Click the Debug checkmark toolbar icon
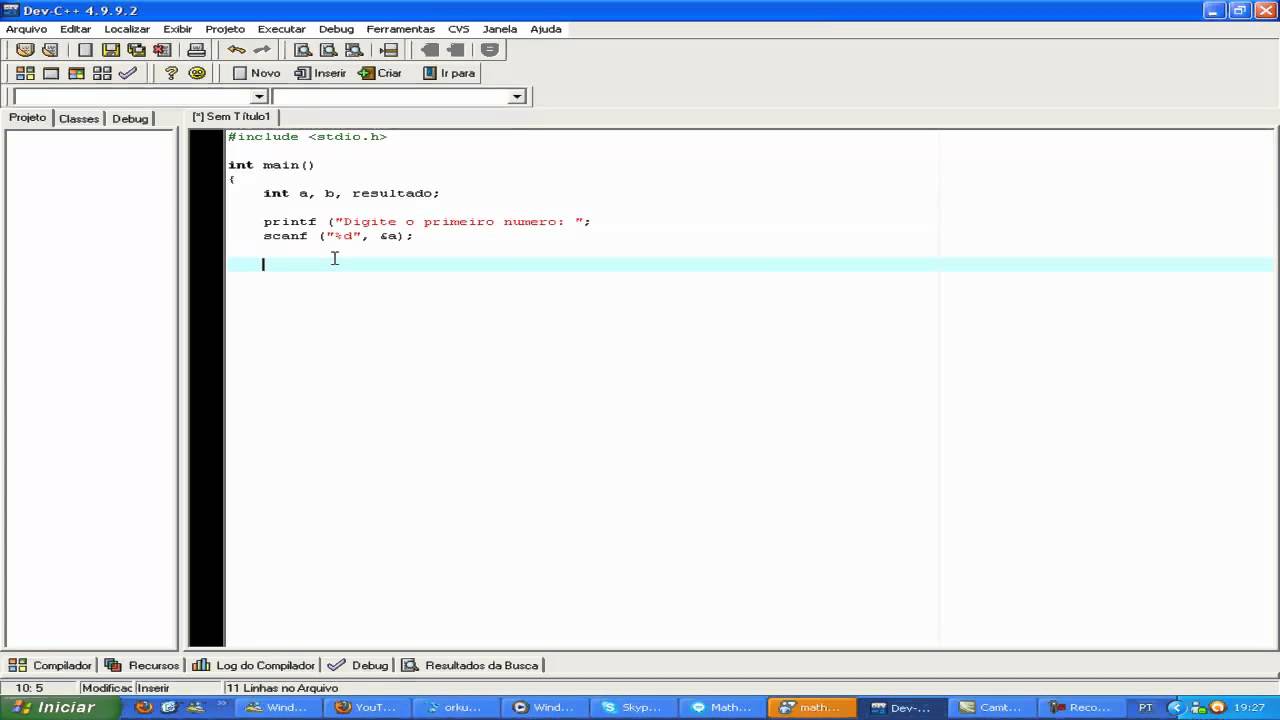Viewport: 1280px width, 720px height. tap(128, 73)
